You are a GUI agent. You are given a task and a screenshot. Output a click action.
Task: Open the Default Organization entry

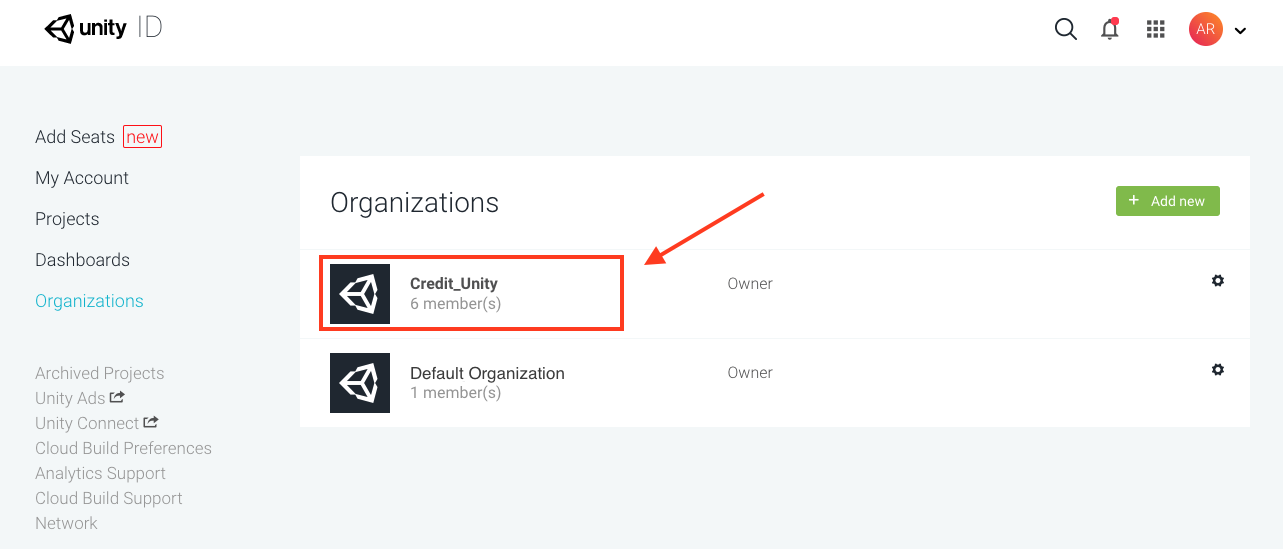(487, 373)
